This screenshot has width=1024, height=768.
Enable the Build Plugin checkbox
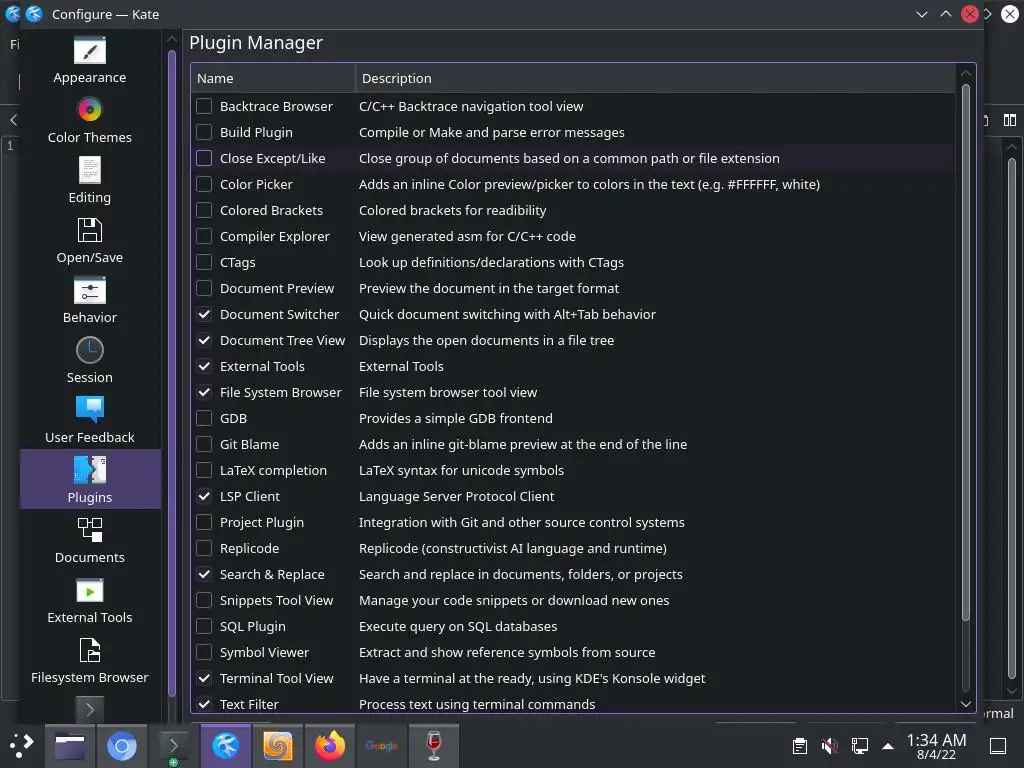[204, 132]
